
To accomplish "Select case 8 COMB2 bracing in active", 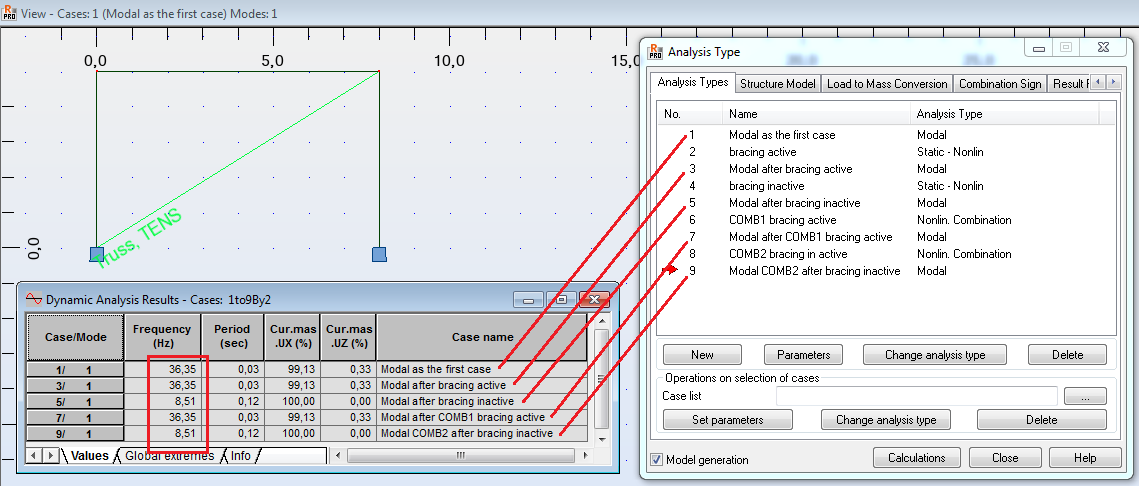I will pos(885,254).
